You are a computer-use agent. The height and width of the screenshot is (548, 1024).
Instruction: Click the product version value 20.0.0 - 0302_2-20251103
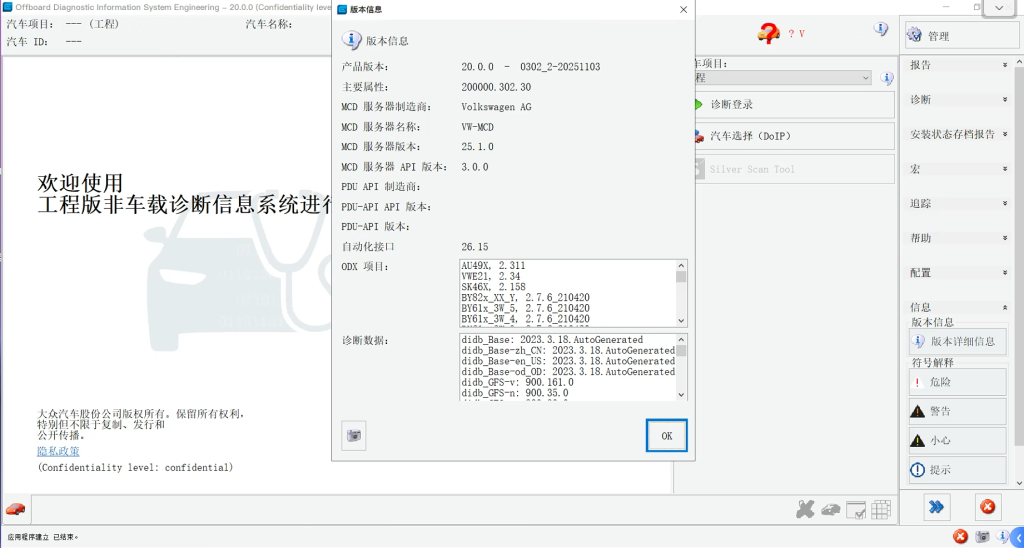coord(530,67)
